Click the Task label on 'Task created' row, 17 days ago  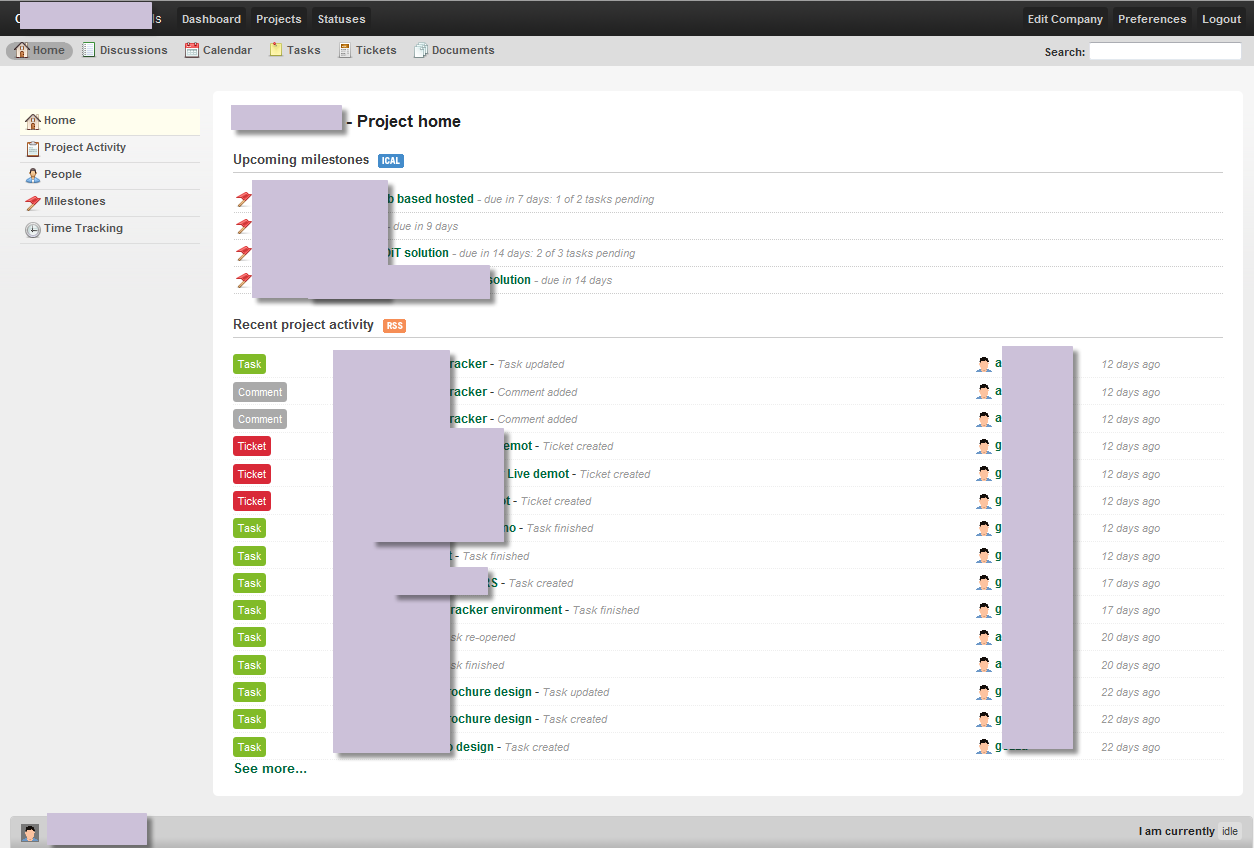(x=249, y=583)
